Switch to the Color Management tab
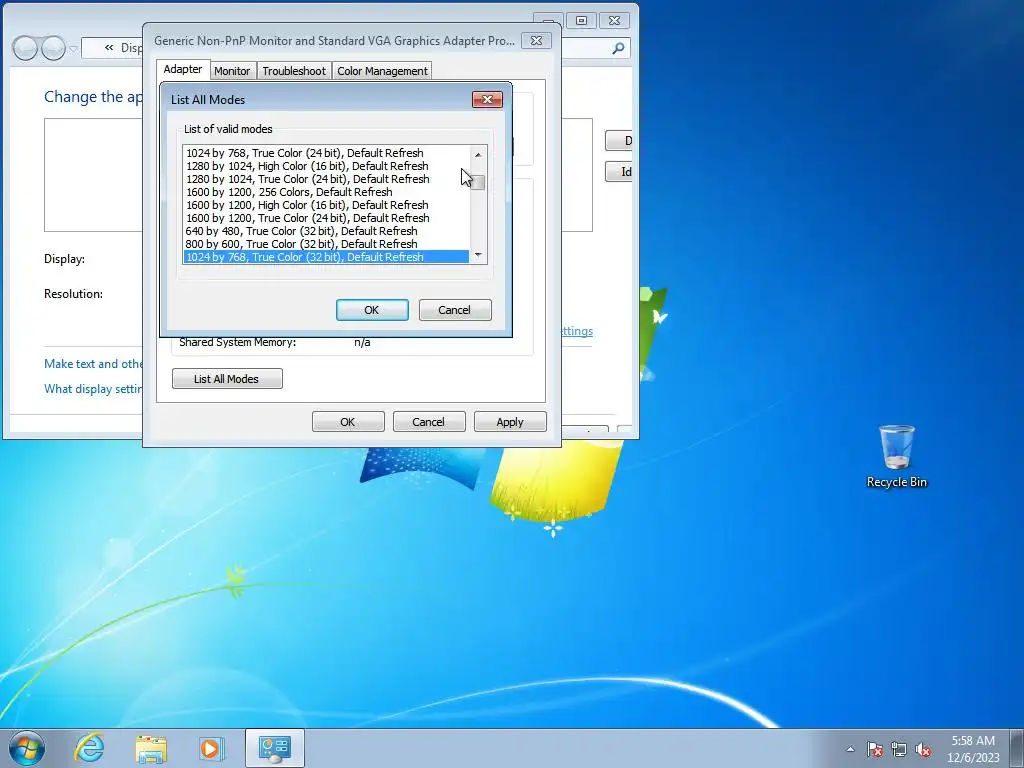 pos(382,71)
